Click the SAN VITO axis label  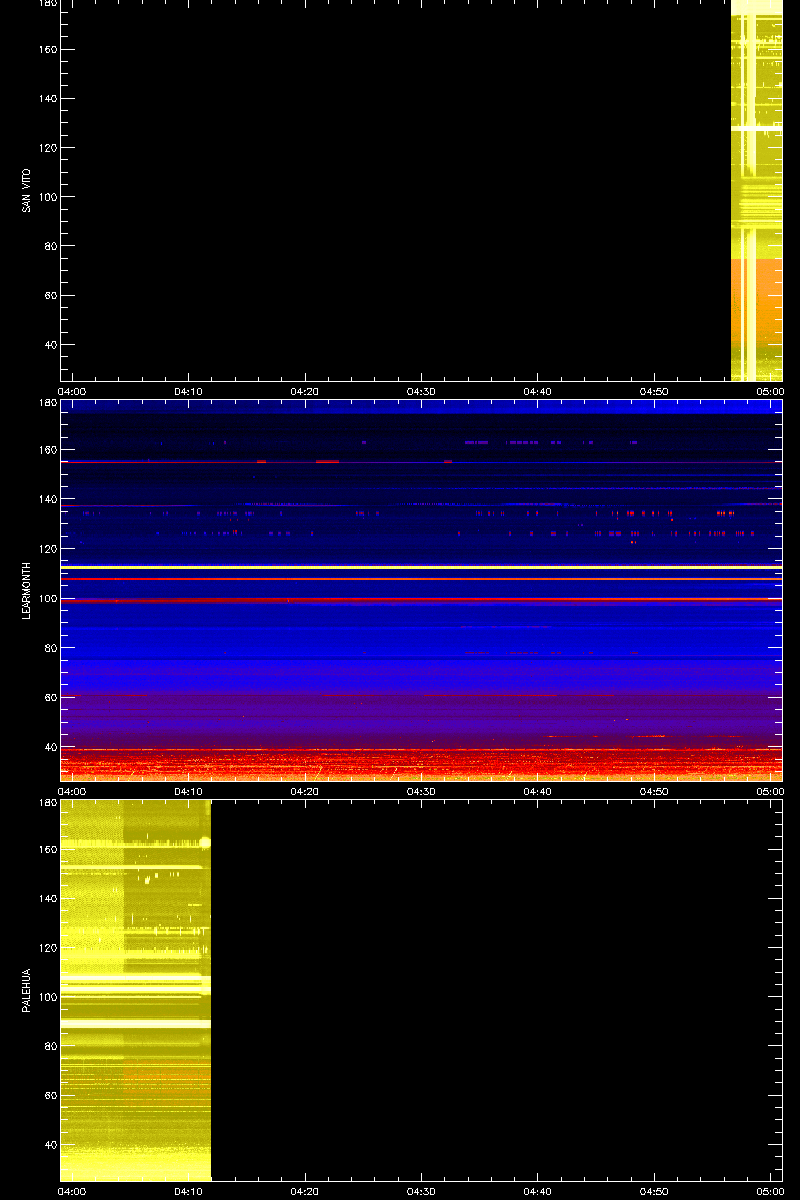[26, 190]
